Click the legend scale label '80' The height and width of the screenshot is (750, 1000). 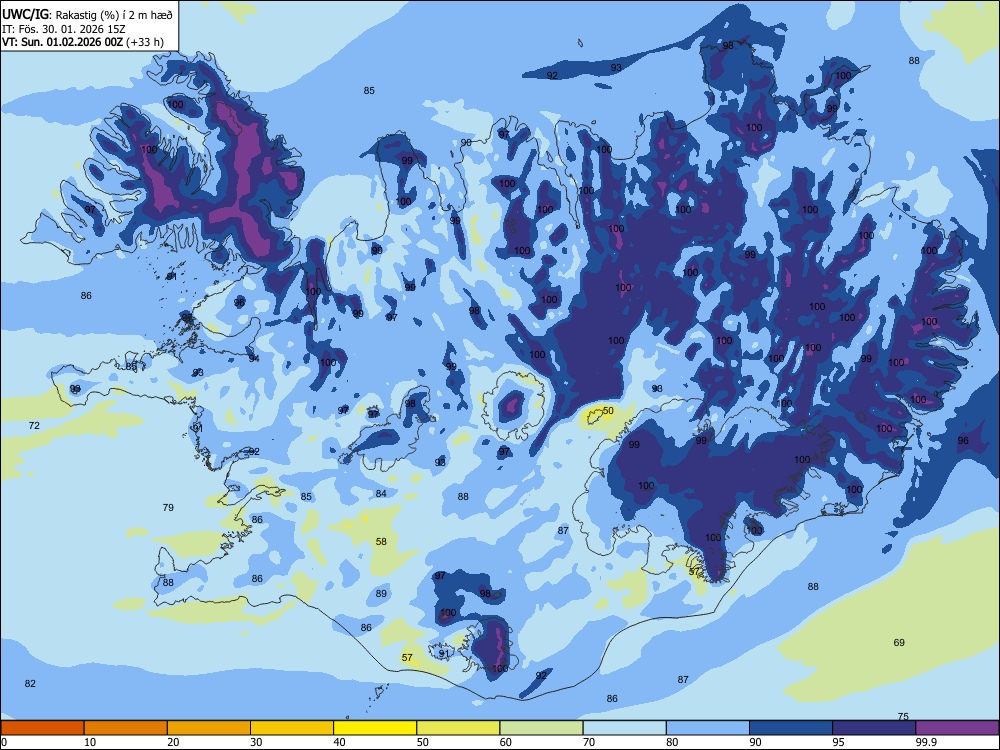672,742
